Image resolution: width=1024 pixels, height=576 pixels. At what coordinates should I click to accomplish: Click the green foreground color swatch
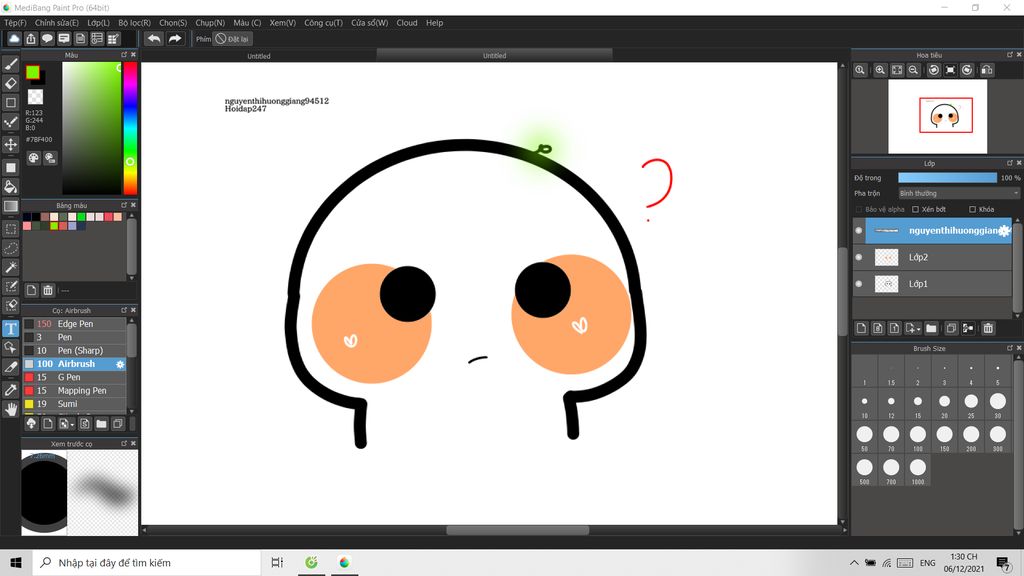click(33, 72)
